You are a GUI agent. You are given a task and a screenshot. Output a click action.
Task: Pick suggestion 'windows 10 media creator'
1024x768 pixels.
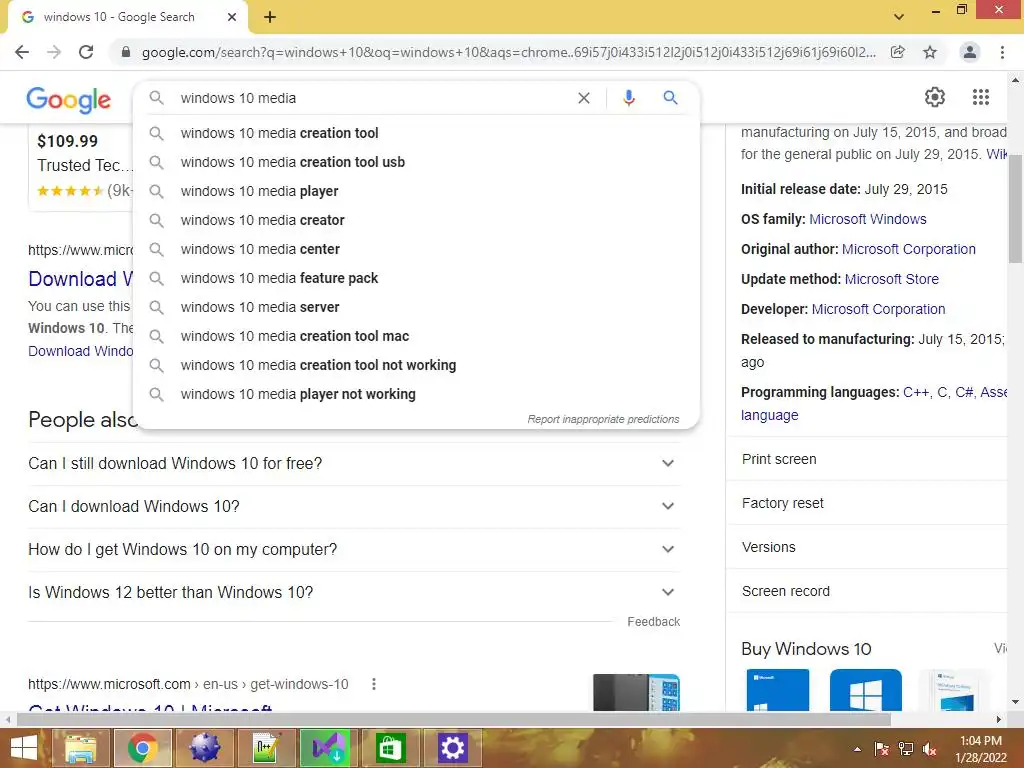418,220
